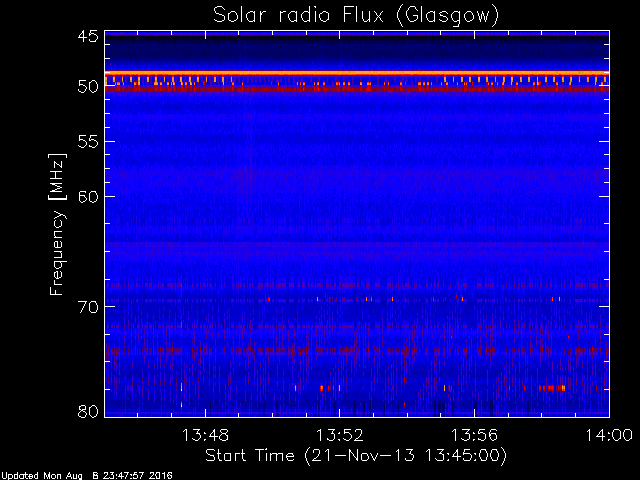Click the 13:56 time axis label
Image resolution: width=640 pixels, height=480 pixels.
tap(474, 435)
